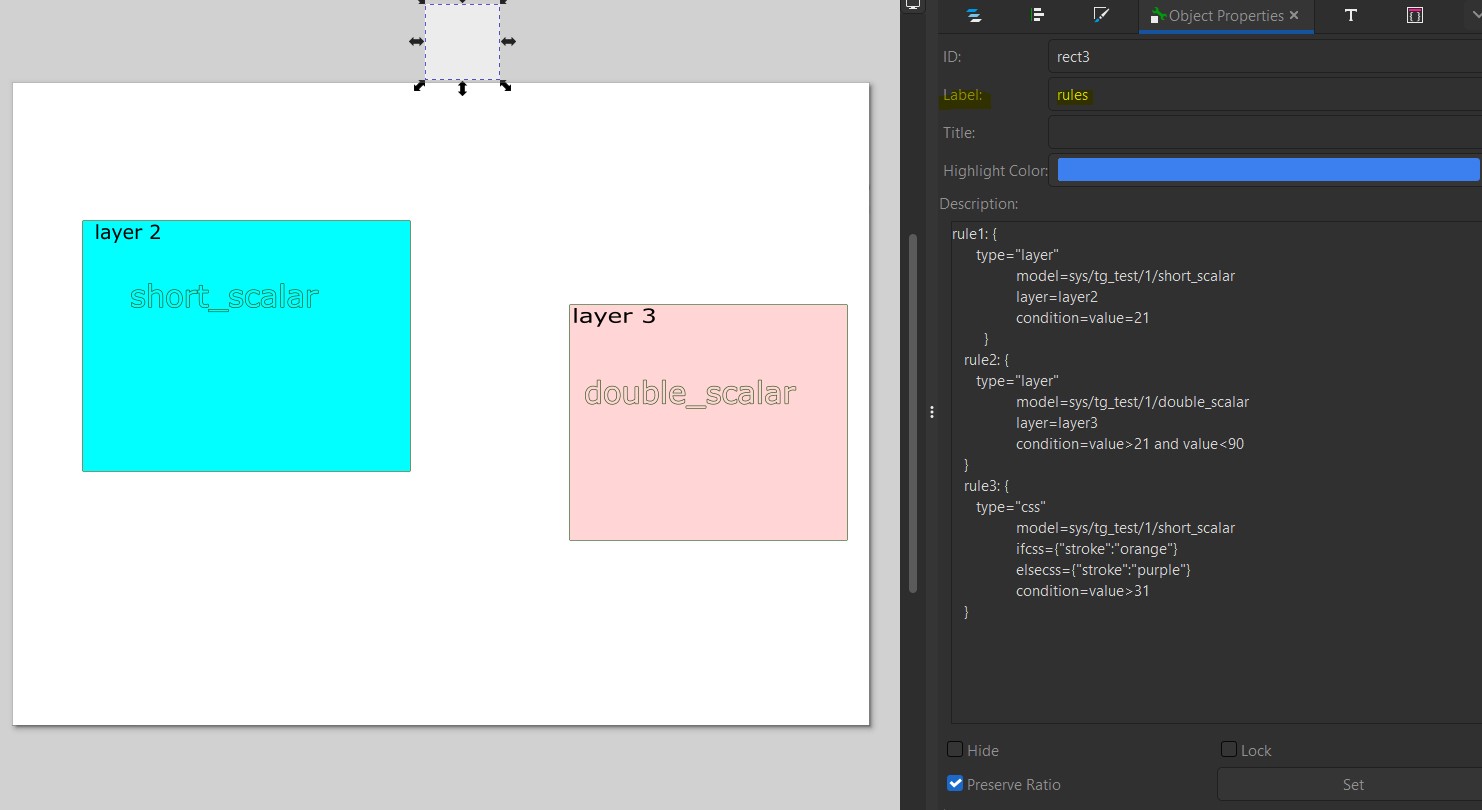Click the empty Title input field
The image size is (1482, 810).
coord(1265,132)
